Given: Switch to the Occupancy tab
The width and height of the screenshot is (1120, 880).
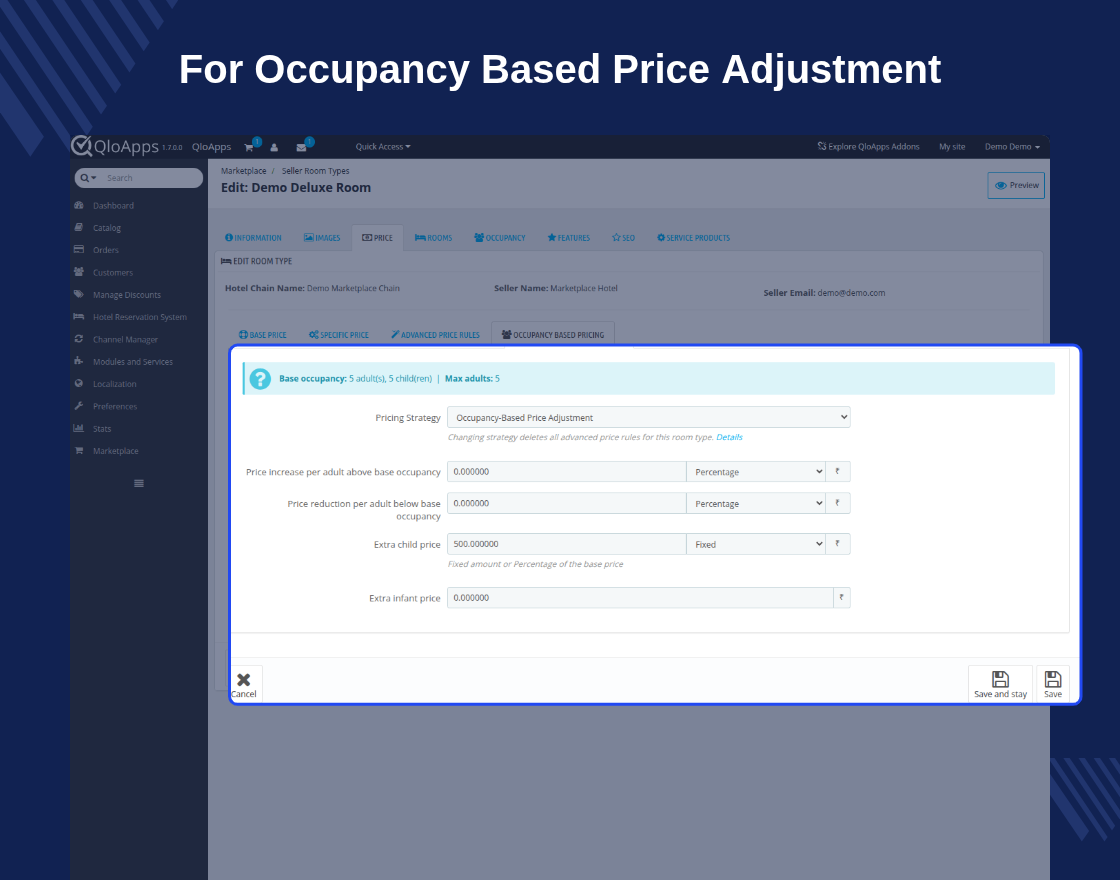Looking at the screenshot, I should coord(499,238).
